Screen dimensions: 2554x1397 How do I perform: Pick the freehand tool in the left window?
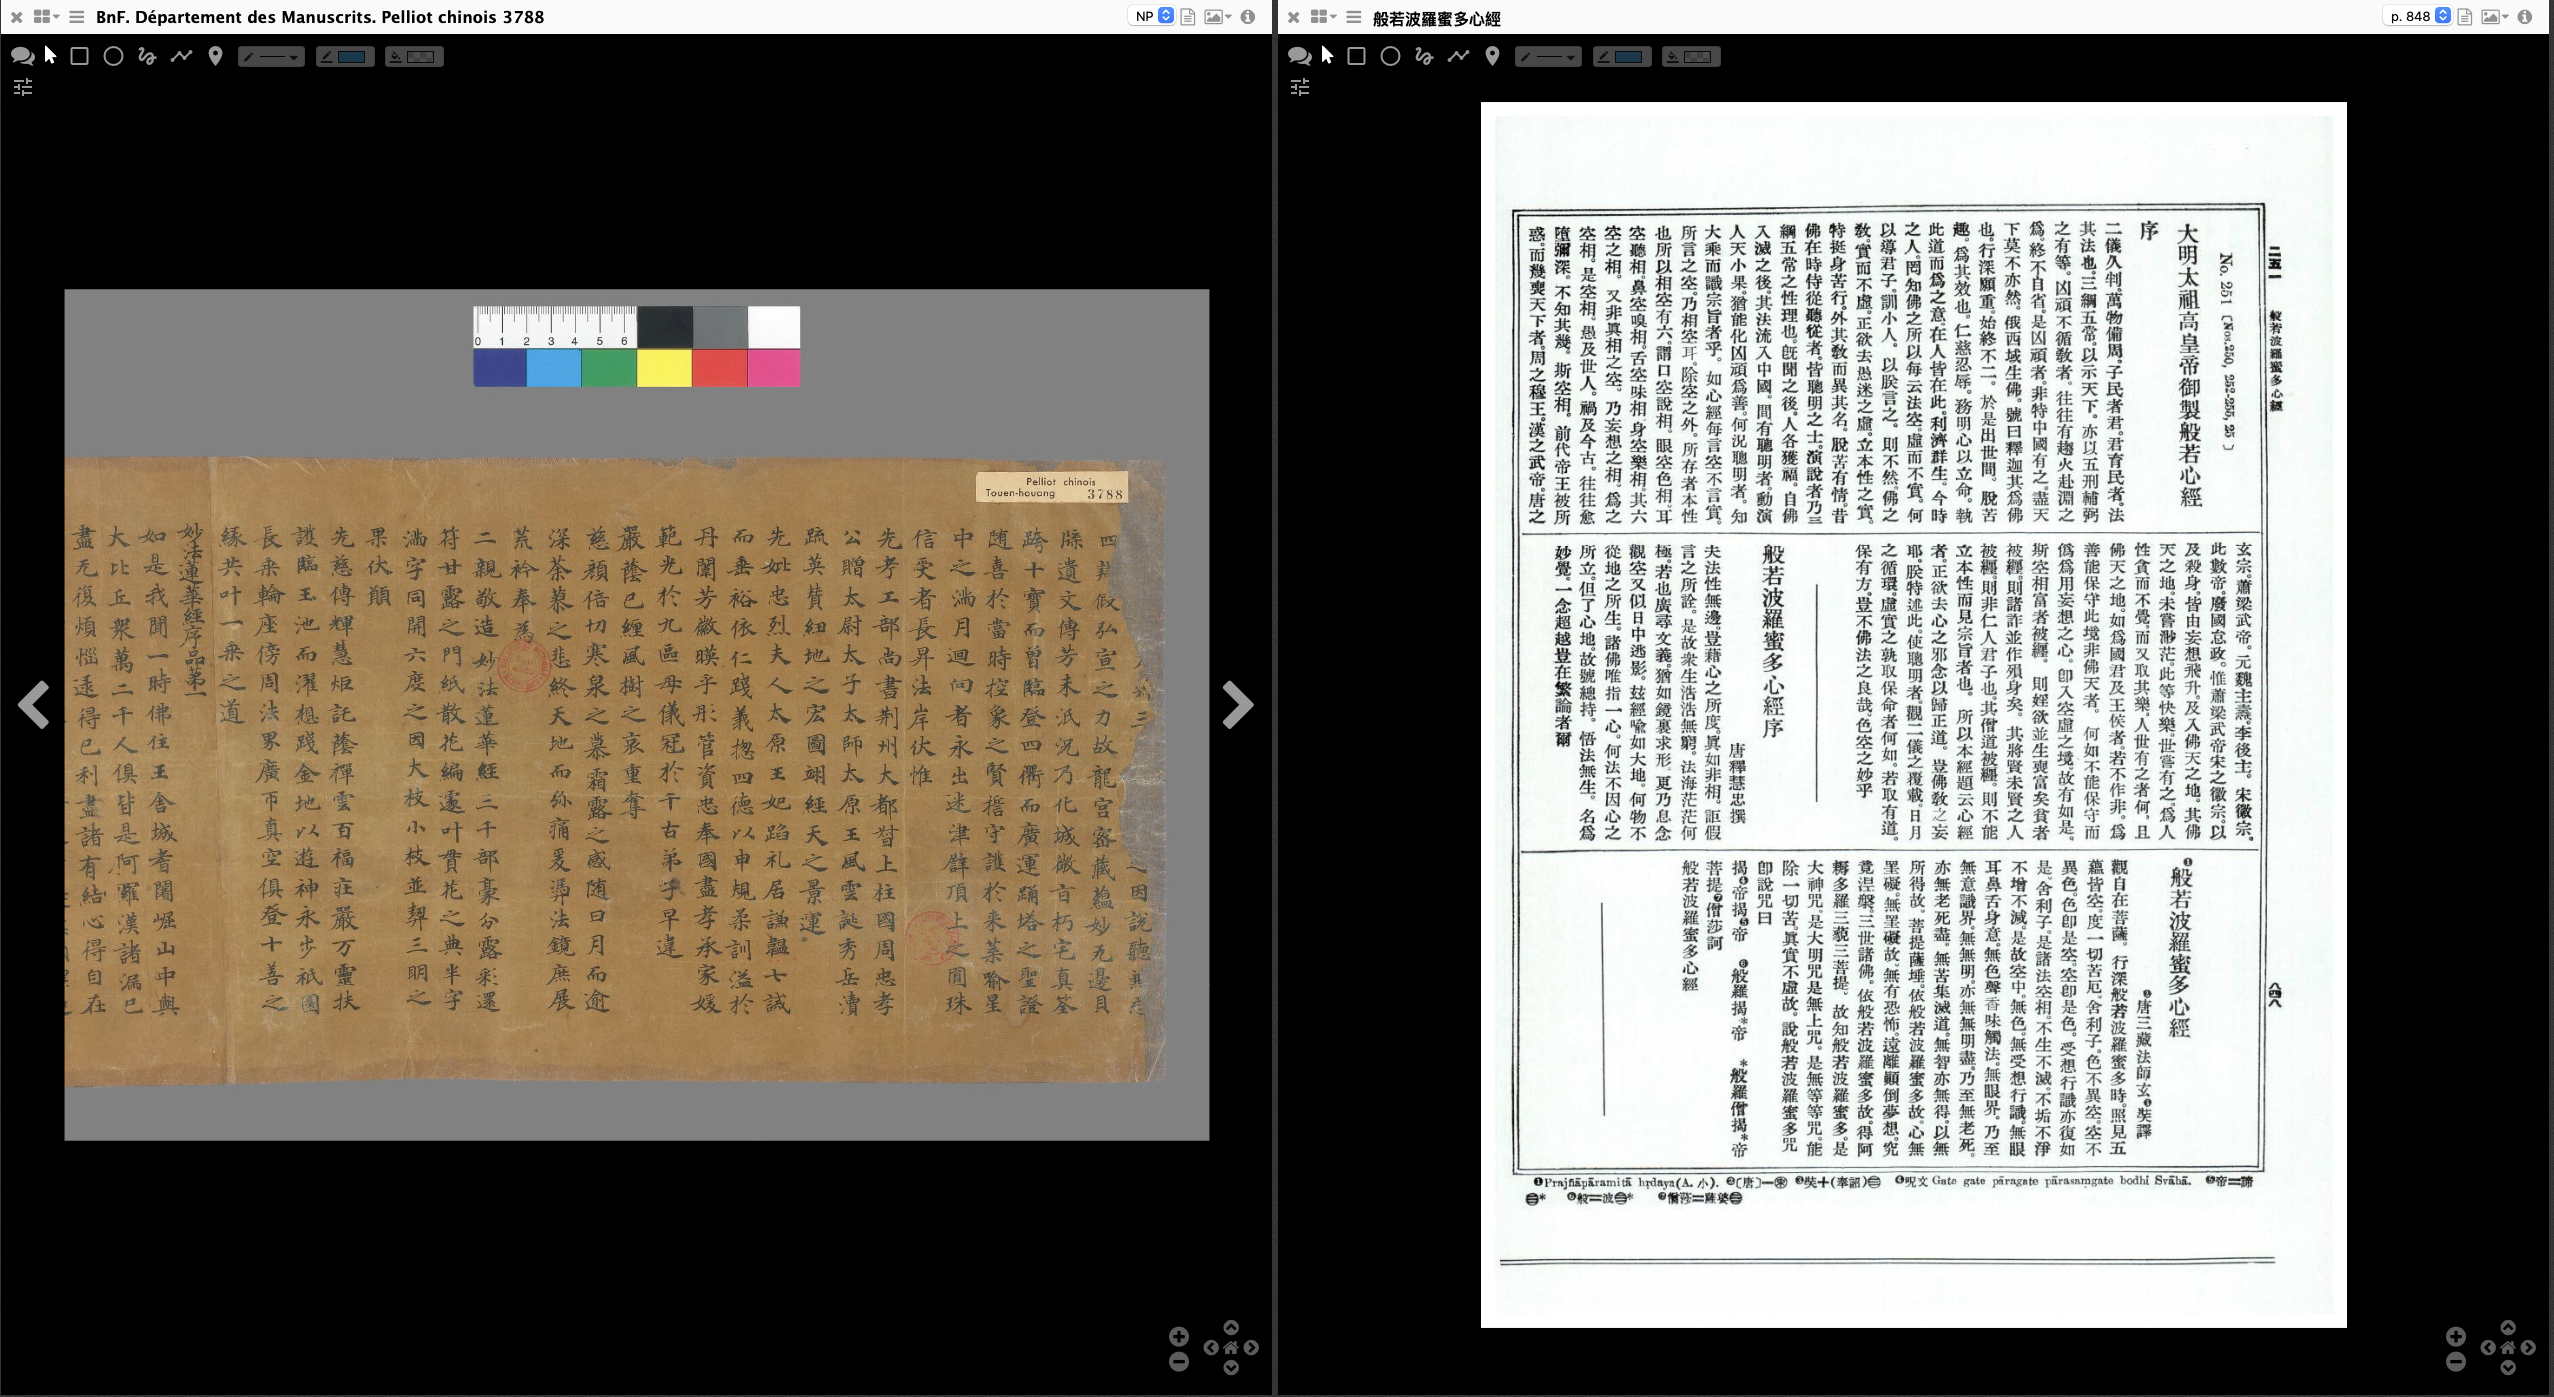click(x=147, y=56)
